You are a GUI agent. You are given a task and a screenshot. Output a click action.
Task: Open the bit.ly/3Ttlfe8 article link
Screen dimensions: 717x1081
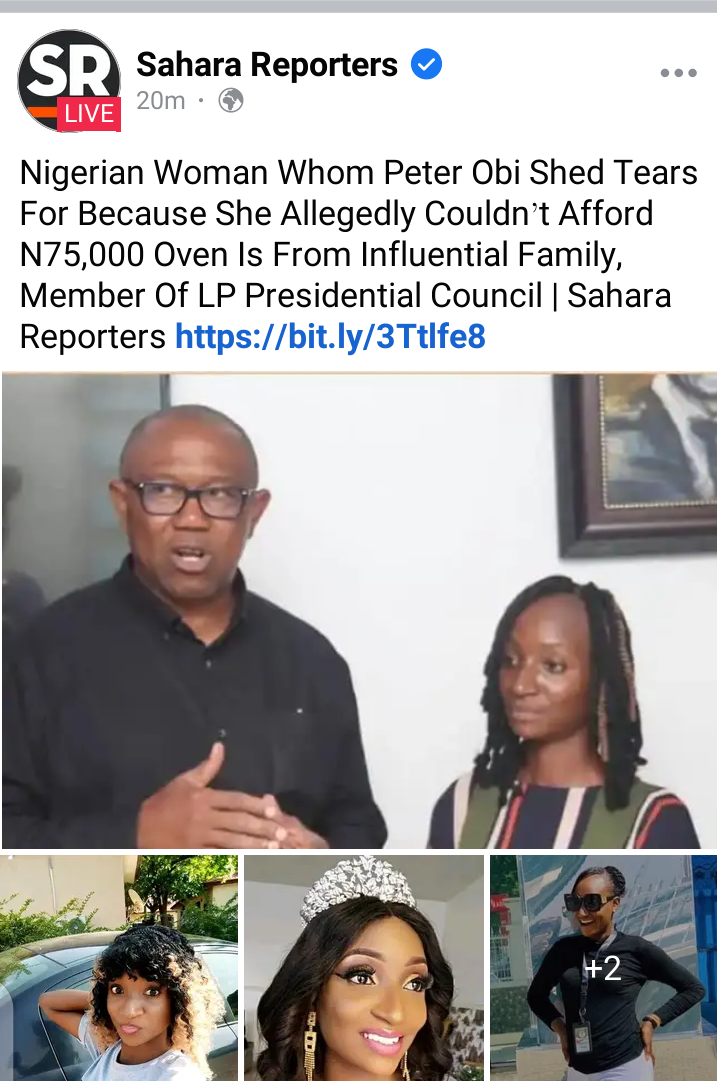(330, 336)
